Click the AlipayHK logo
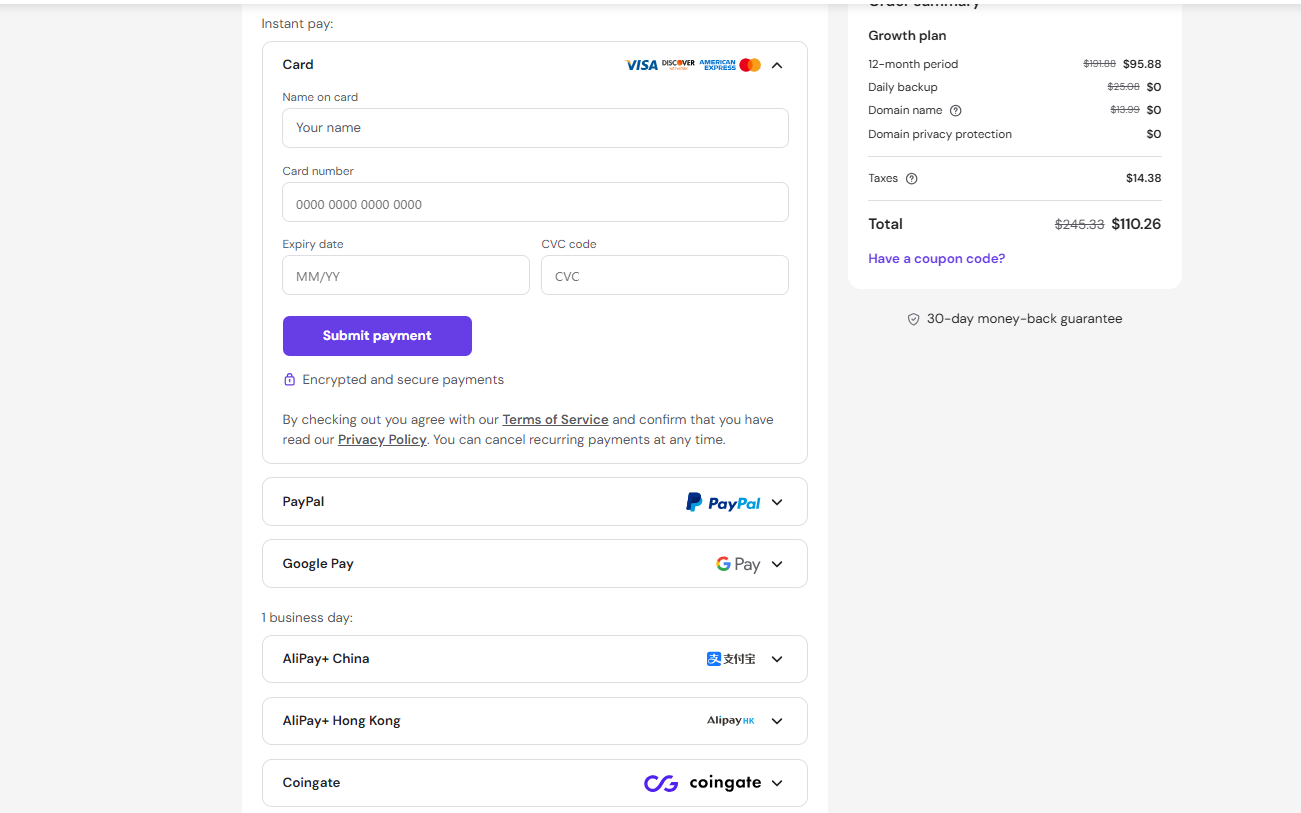The height and width of the screenshot is (813, 1301). [x=731, y=721]
